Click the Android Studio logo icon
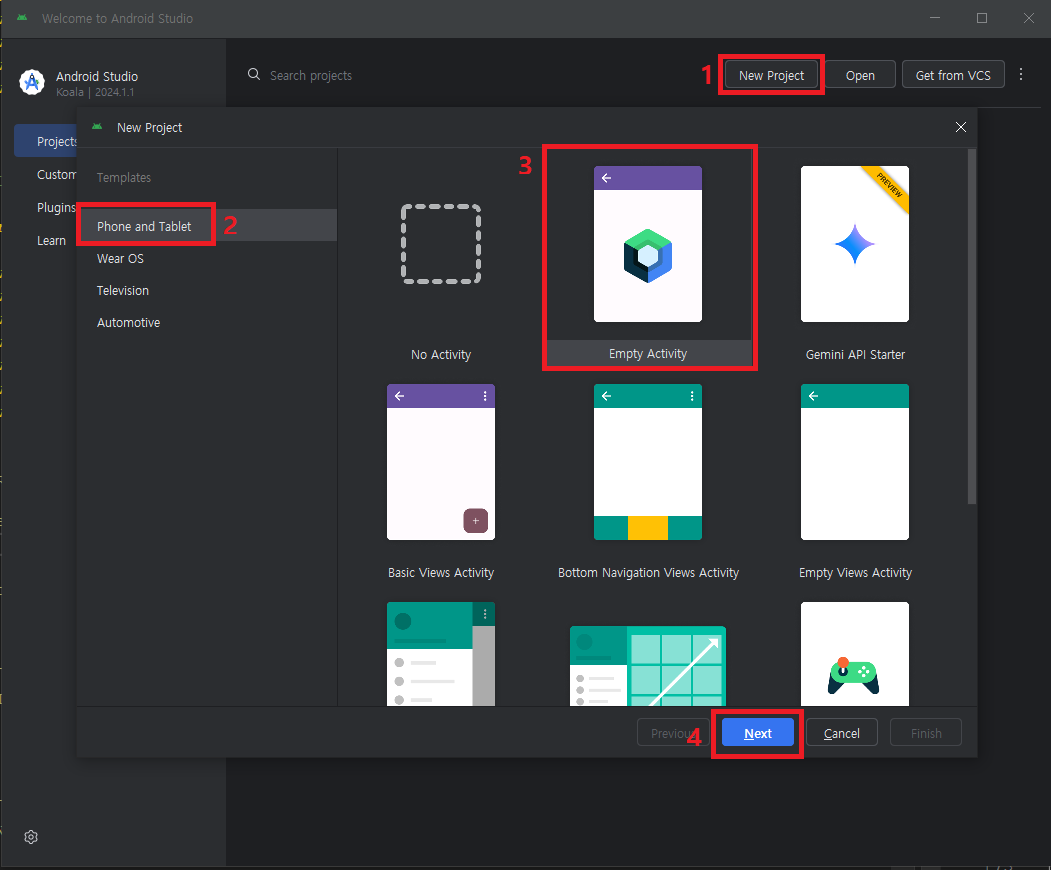1051x870 pixels. coord(32,82)
